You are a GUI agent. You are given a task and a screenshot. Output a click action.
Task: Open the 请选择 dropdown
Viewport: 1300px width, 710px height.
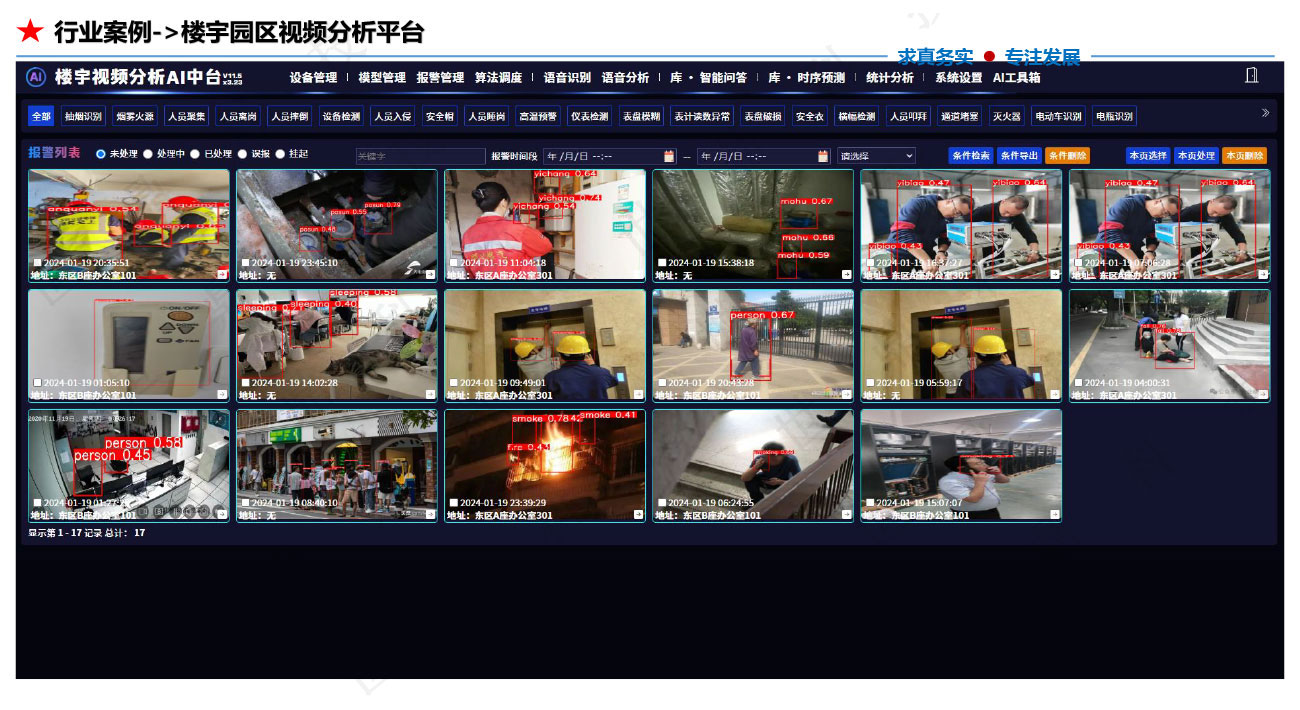click(877, 156)
